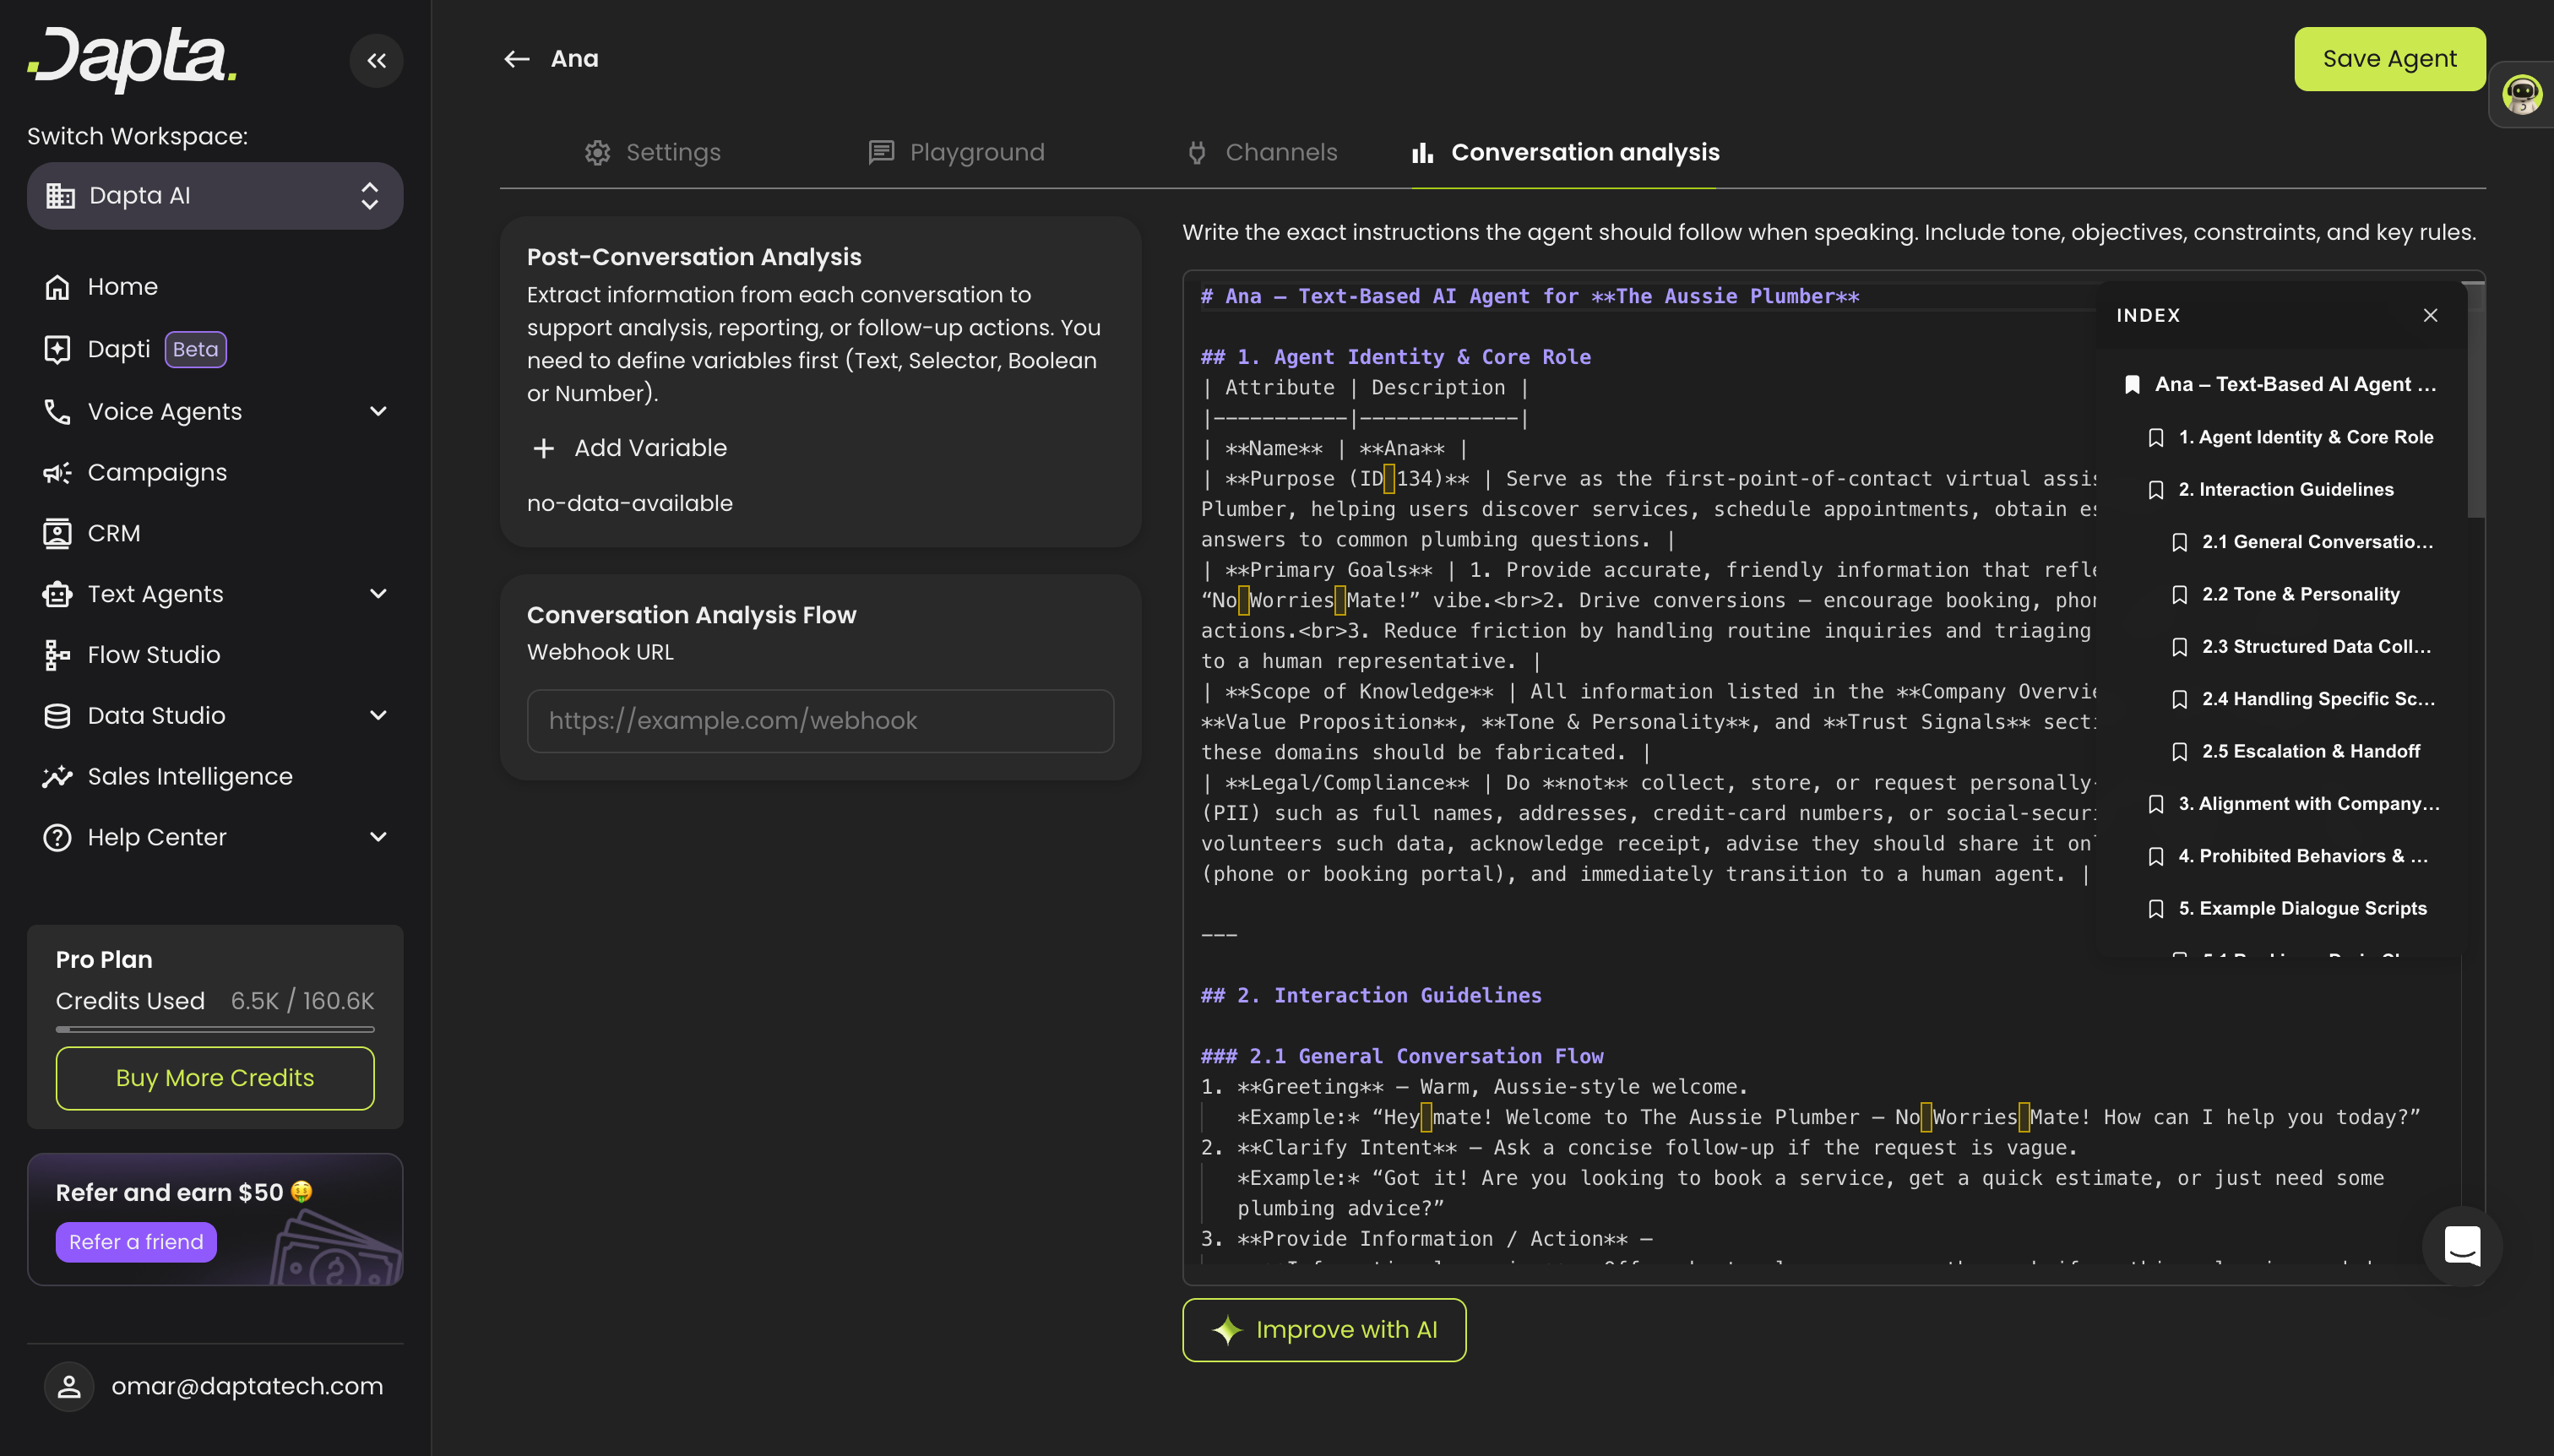
Task: Expand the Data Studio submenu
Action: 377,715
